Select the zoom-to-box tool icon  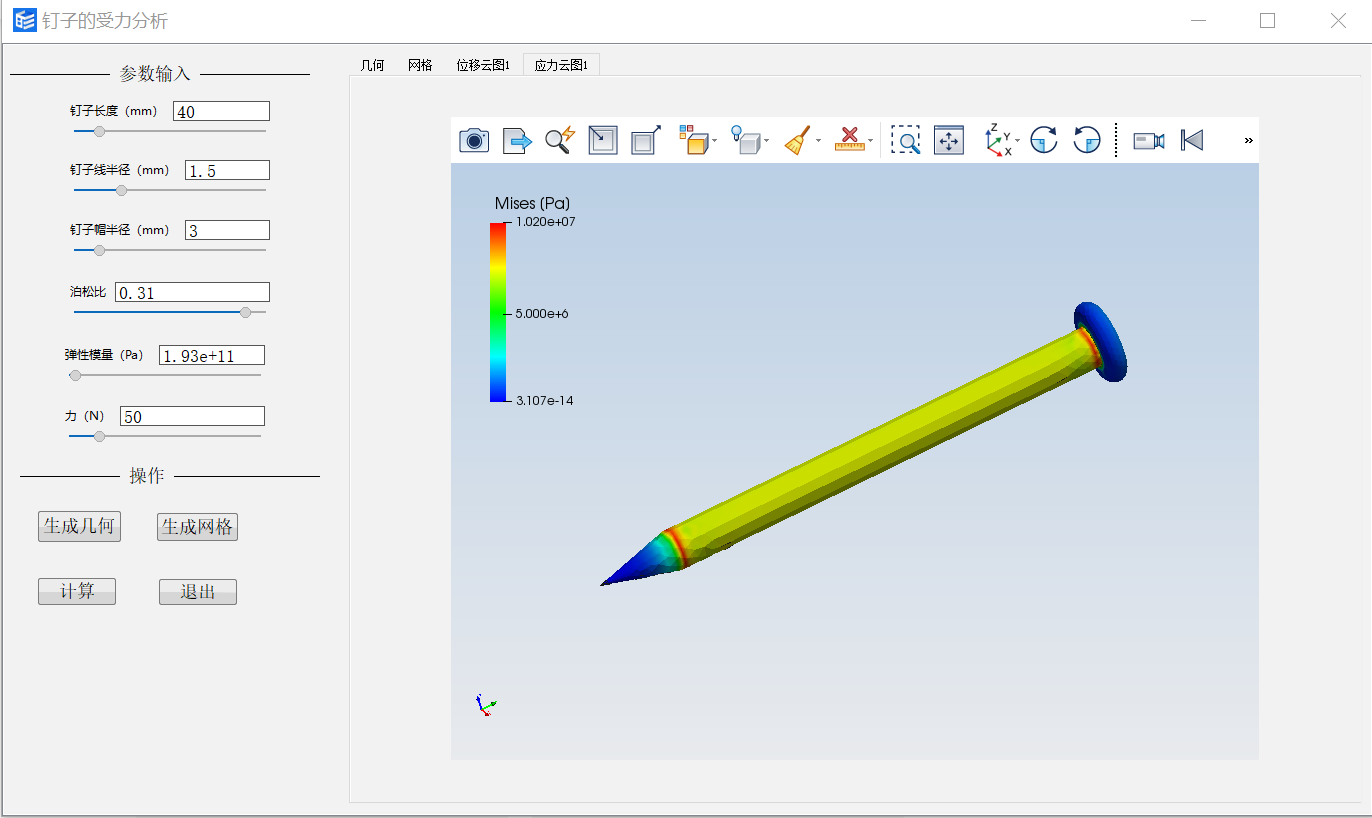[x=906, y=141]
